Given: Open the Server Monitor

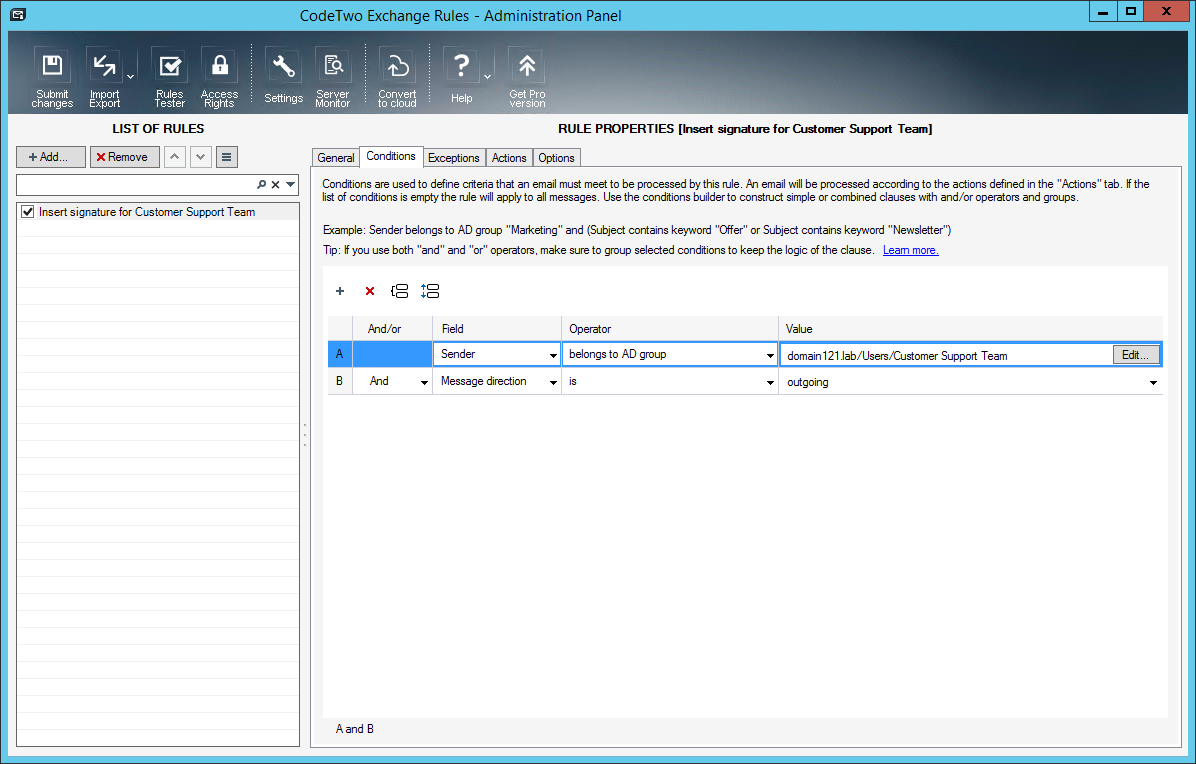Looking at the screenshot, I should tap(333, 79).
